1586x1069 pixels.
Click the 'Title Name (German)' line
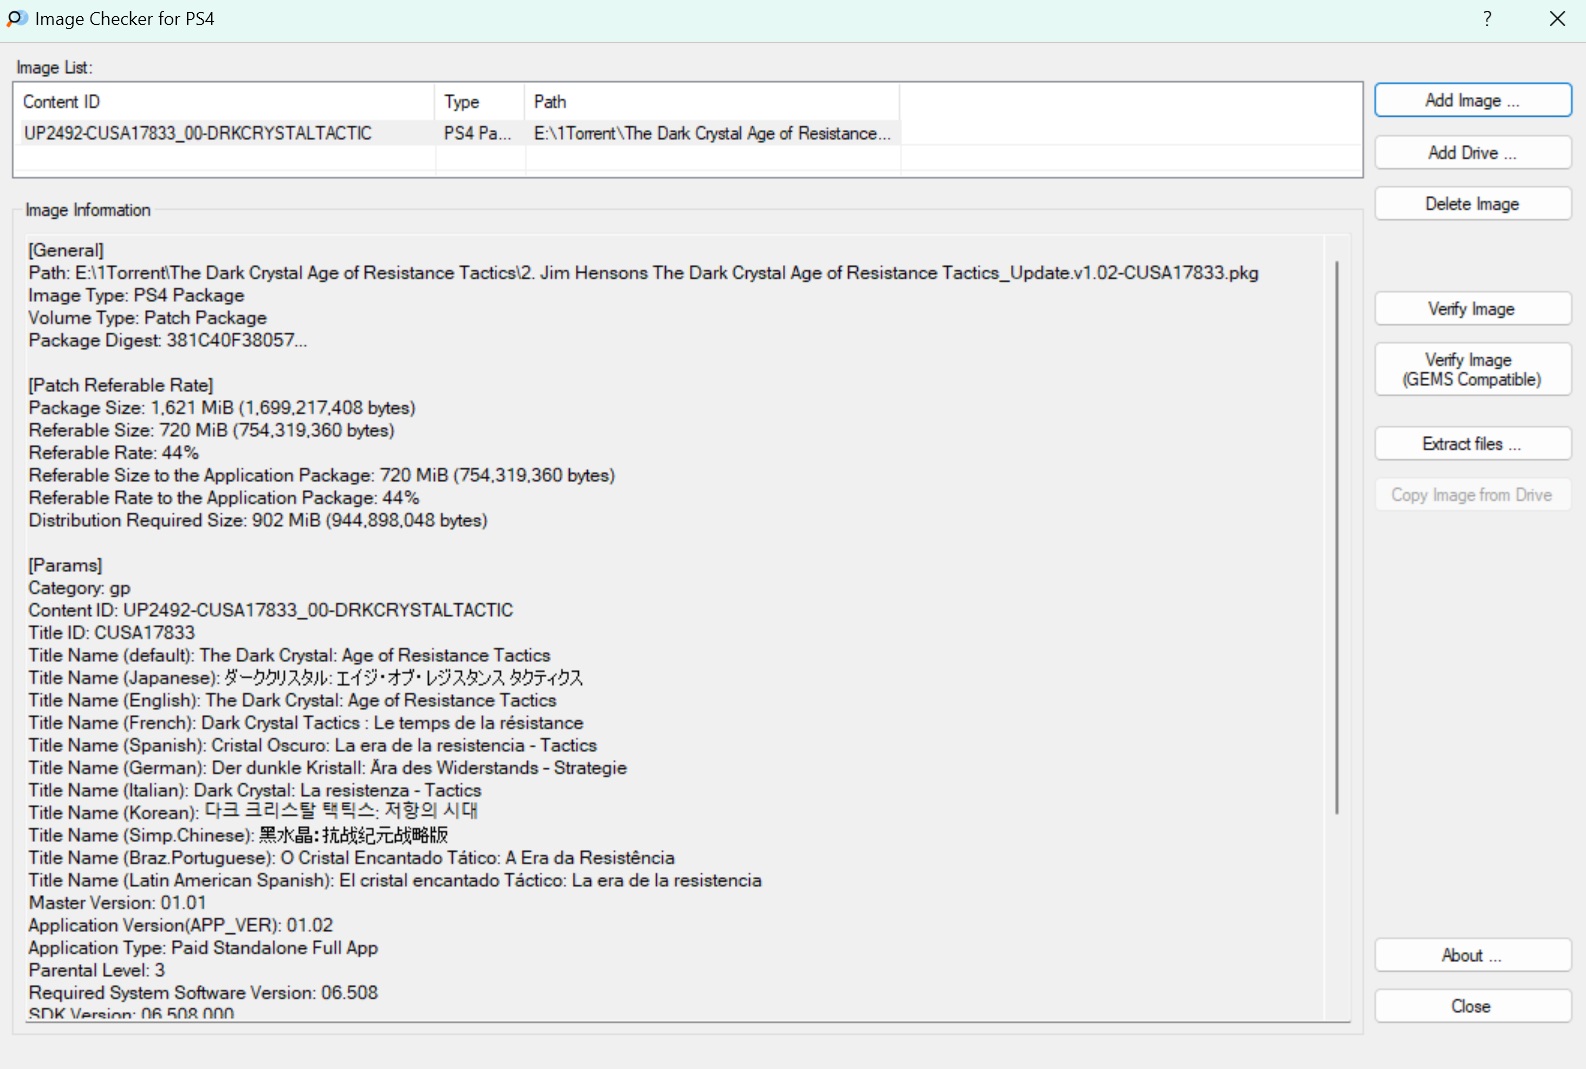(328, 768)
